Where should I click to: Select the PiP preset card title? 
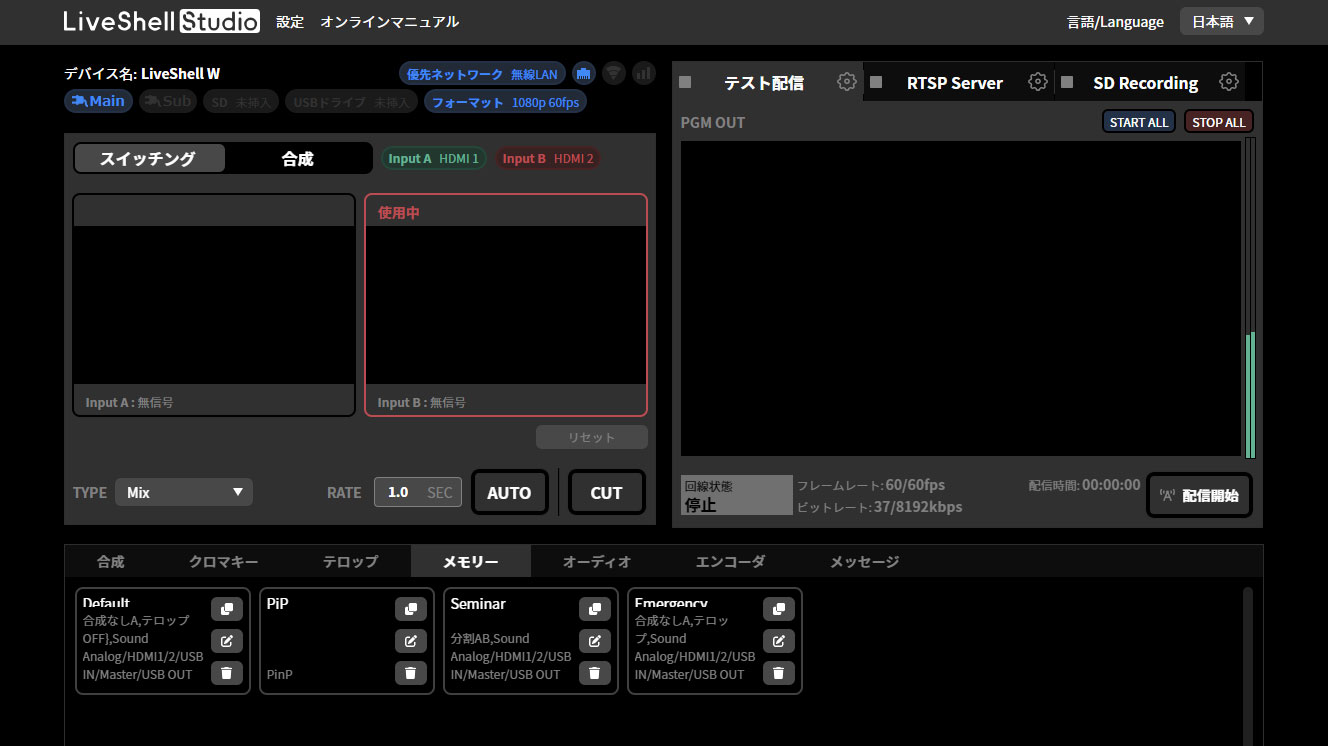click(x=278, y=604)
